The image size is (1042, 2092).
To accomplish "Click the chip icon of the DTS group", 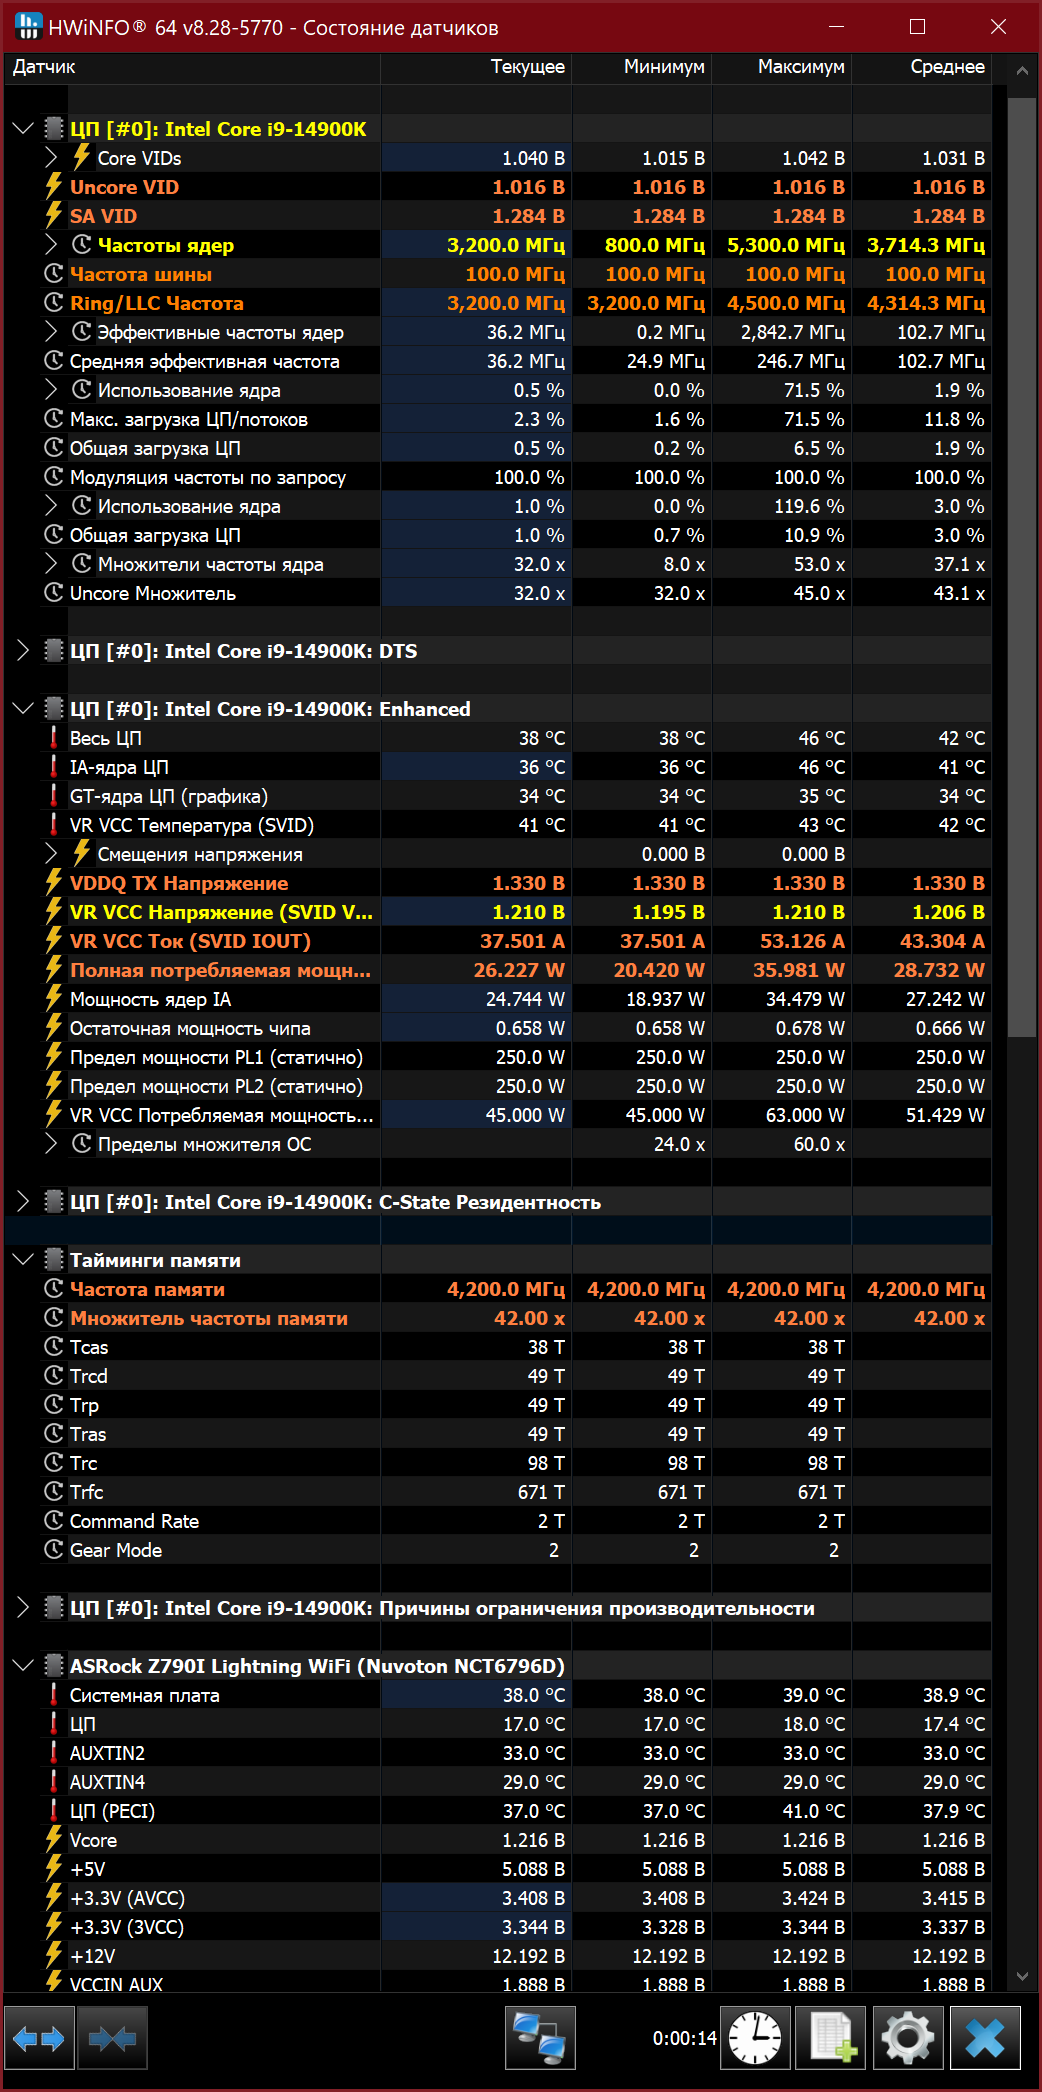I will [54, 651].
